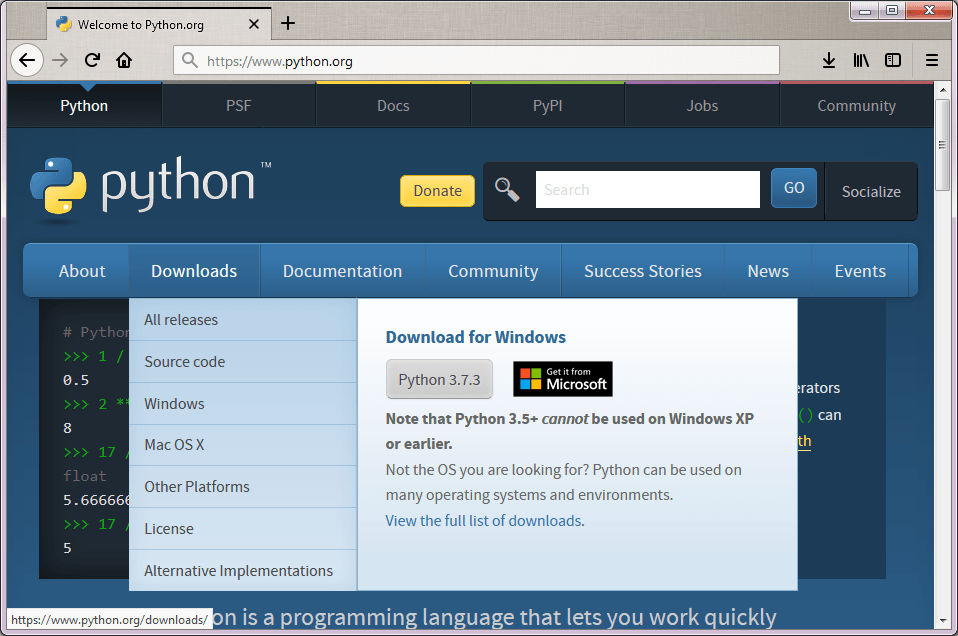Open a new tab with plus icon
The image size is (958, 636).
(x=288, y=23)
